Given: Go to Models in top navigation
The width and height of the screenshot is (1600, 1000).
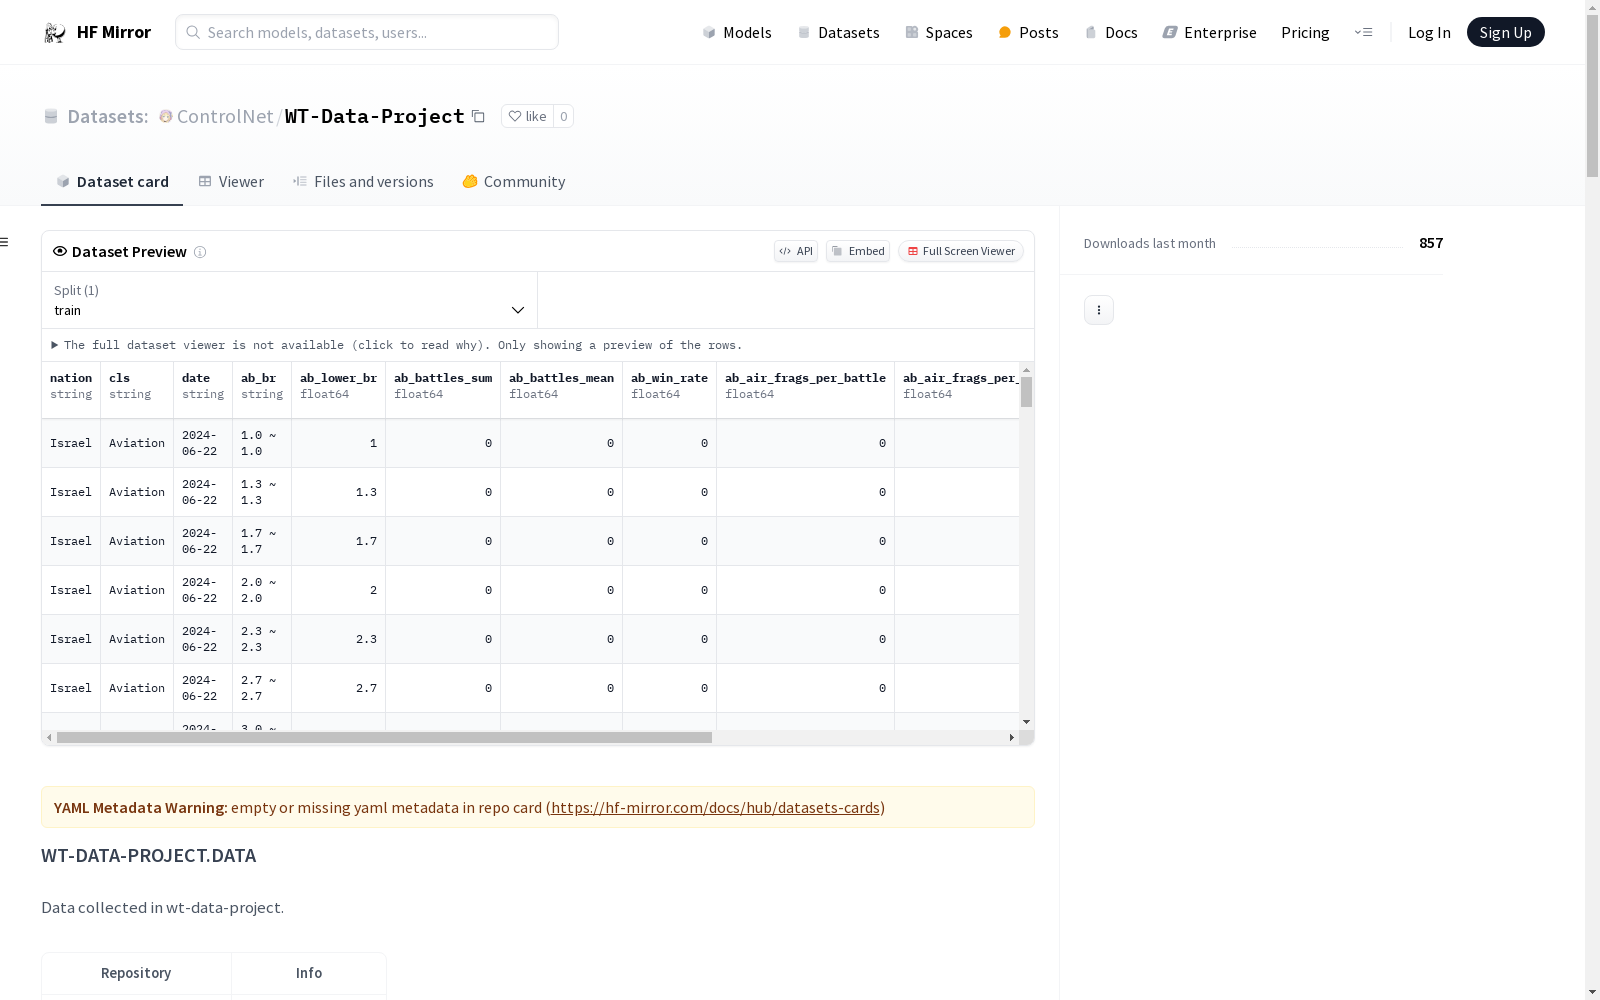Looking at the screenshot, I should point(737,33).
